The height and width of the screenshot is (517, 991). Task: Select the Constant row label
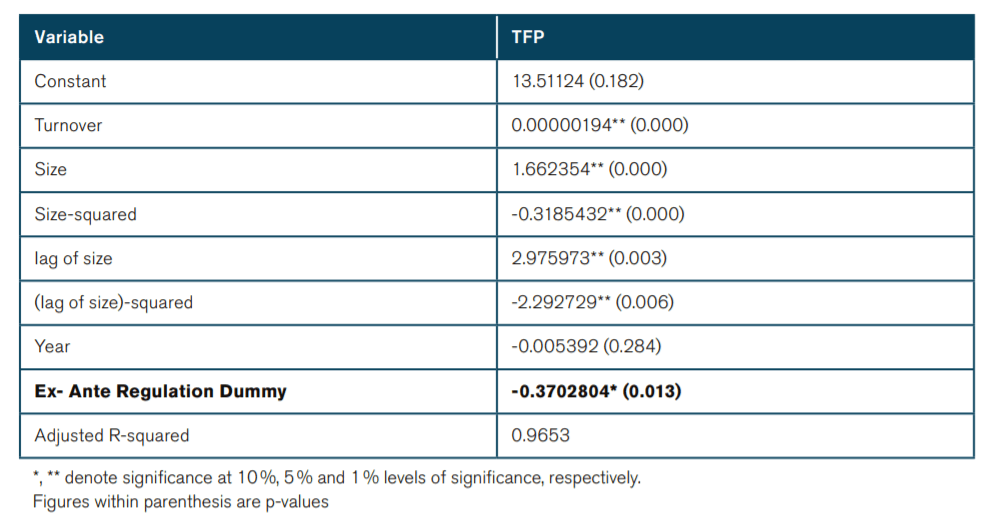(70, 81)
